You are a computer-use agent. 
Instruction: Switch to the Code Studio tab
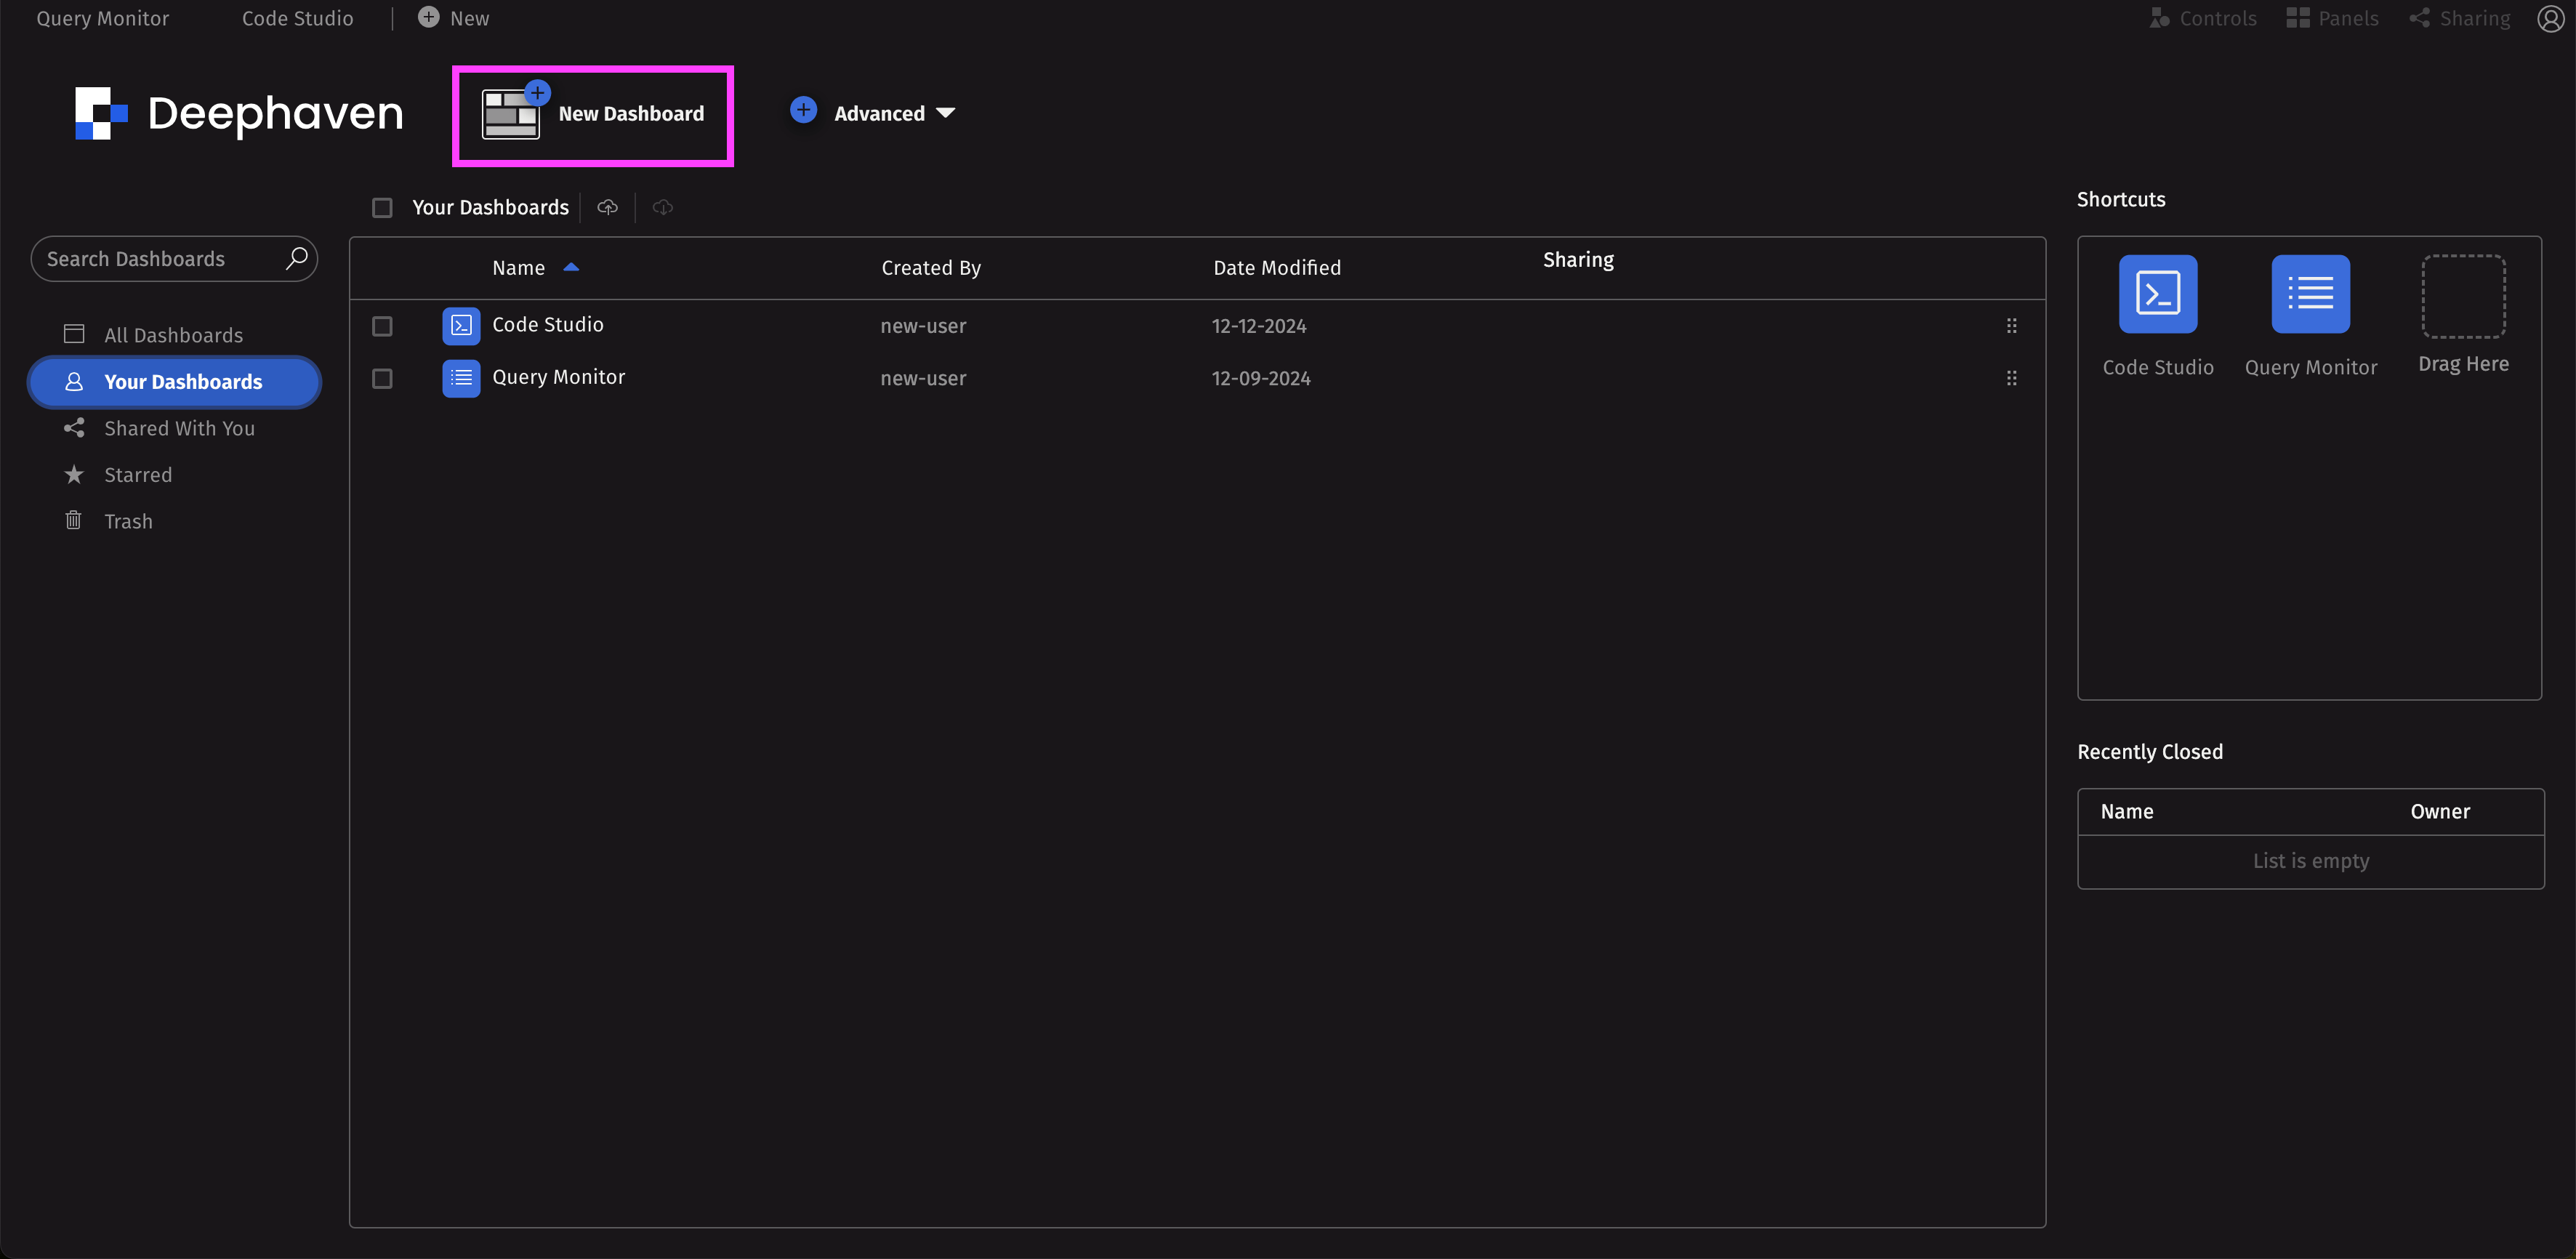297,18
